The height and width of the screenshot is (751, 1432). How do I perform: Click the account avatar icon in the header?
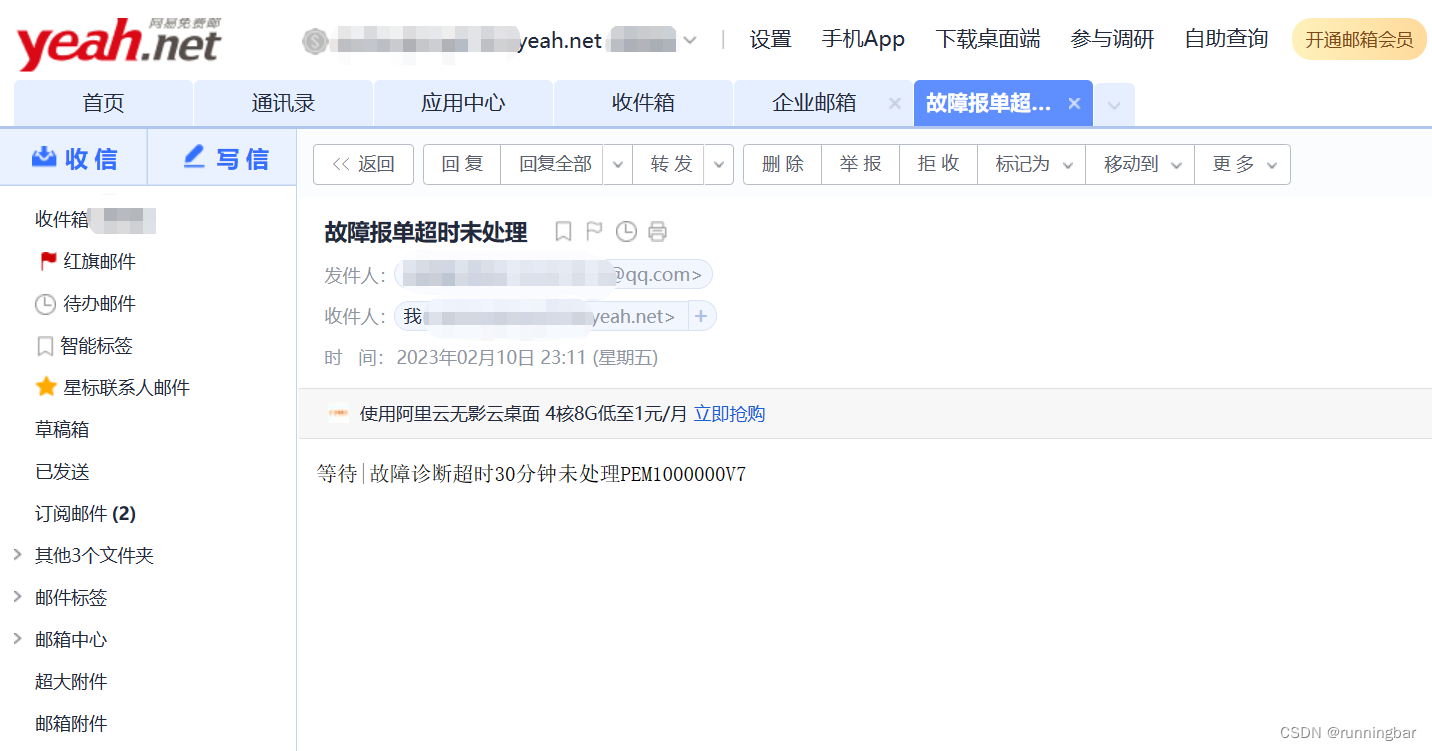point(316,41)
